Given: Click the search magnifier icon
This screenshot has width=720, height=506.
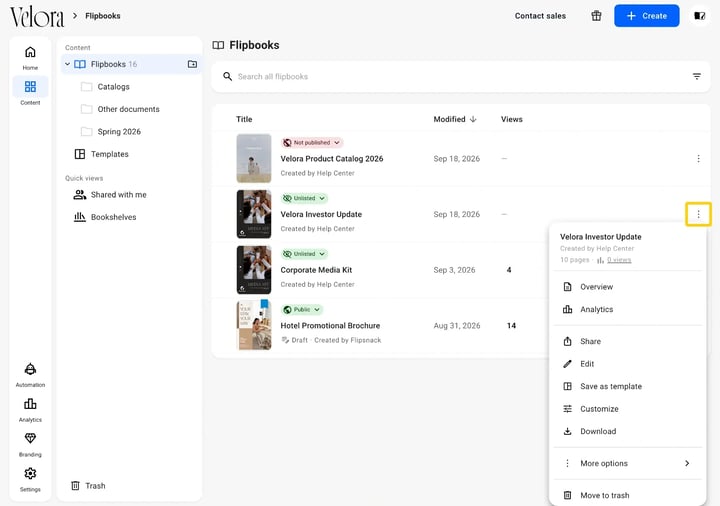Looking at the screenshot, I should pos(227,76).
